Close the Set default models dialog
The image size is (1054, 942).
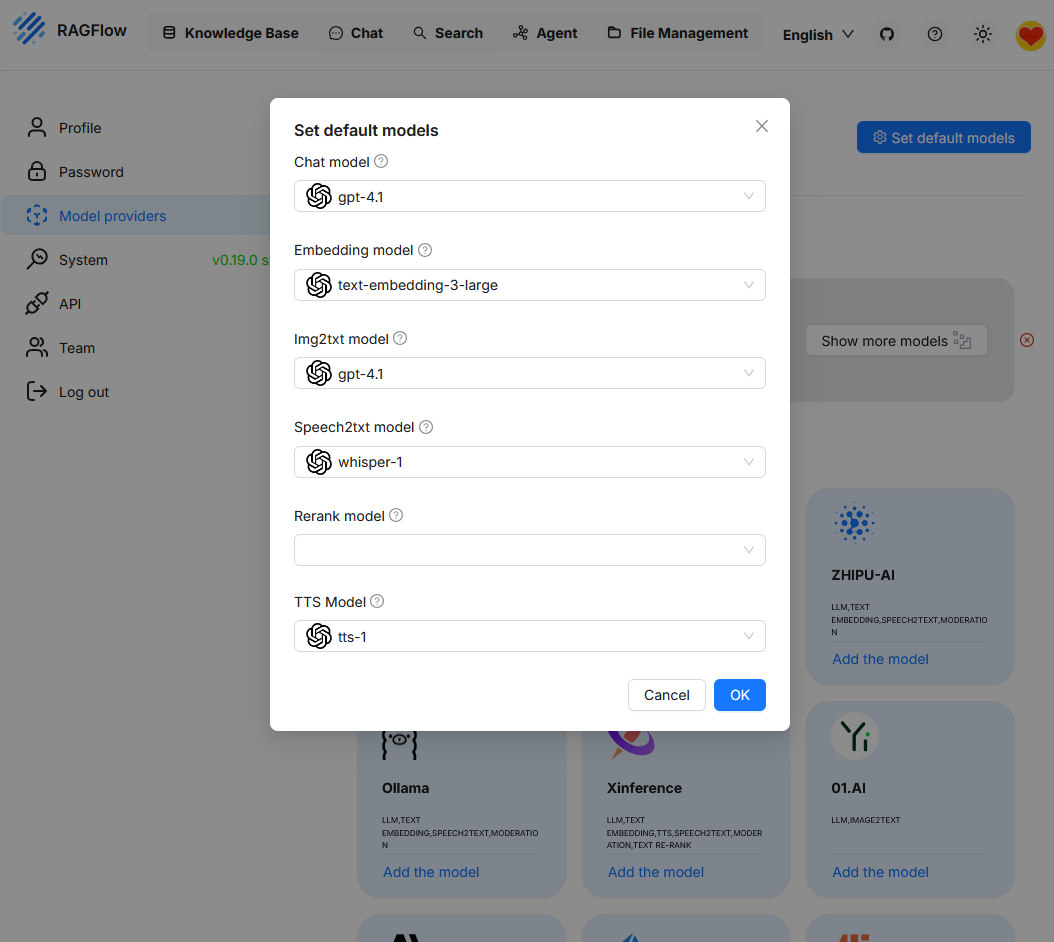pos(762,126)
